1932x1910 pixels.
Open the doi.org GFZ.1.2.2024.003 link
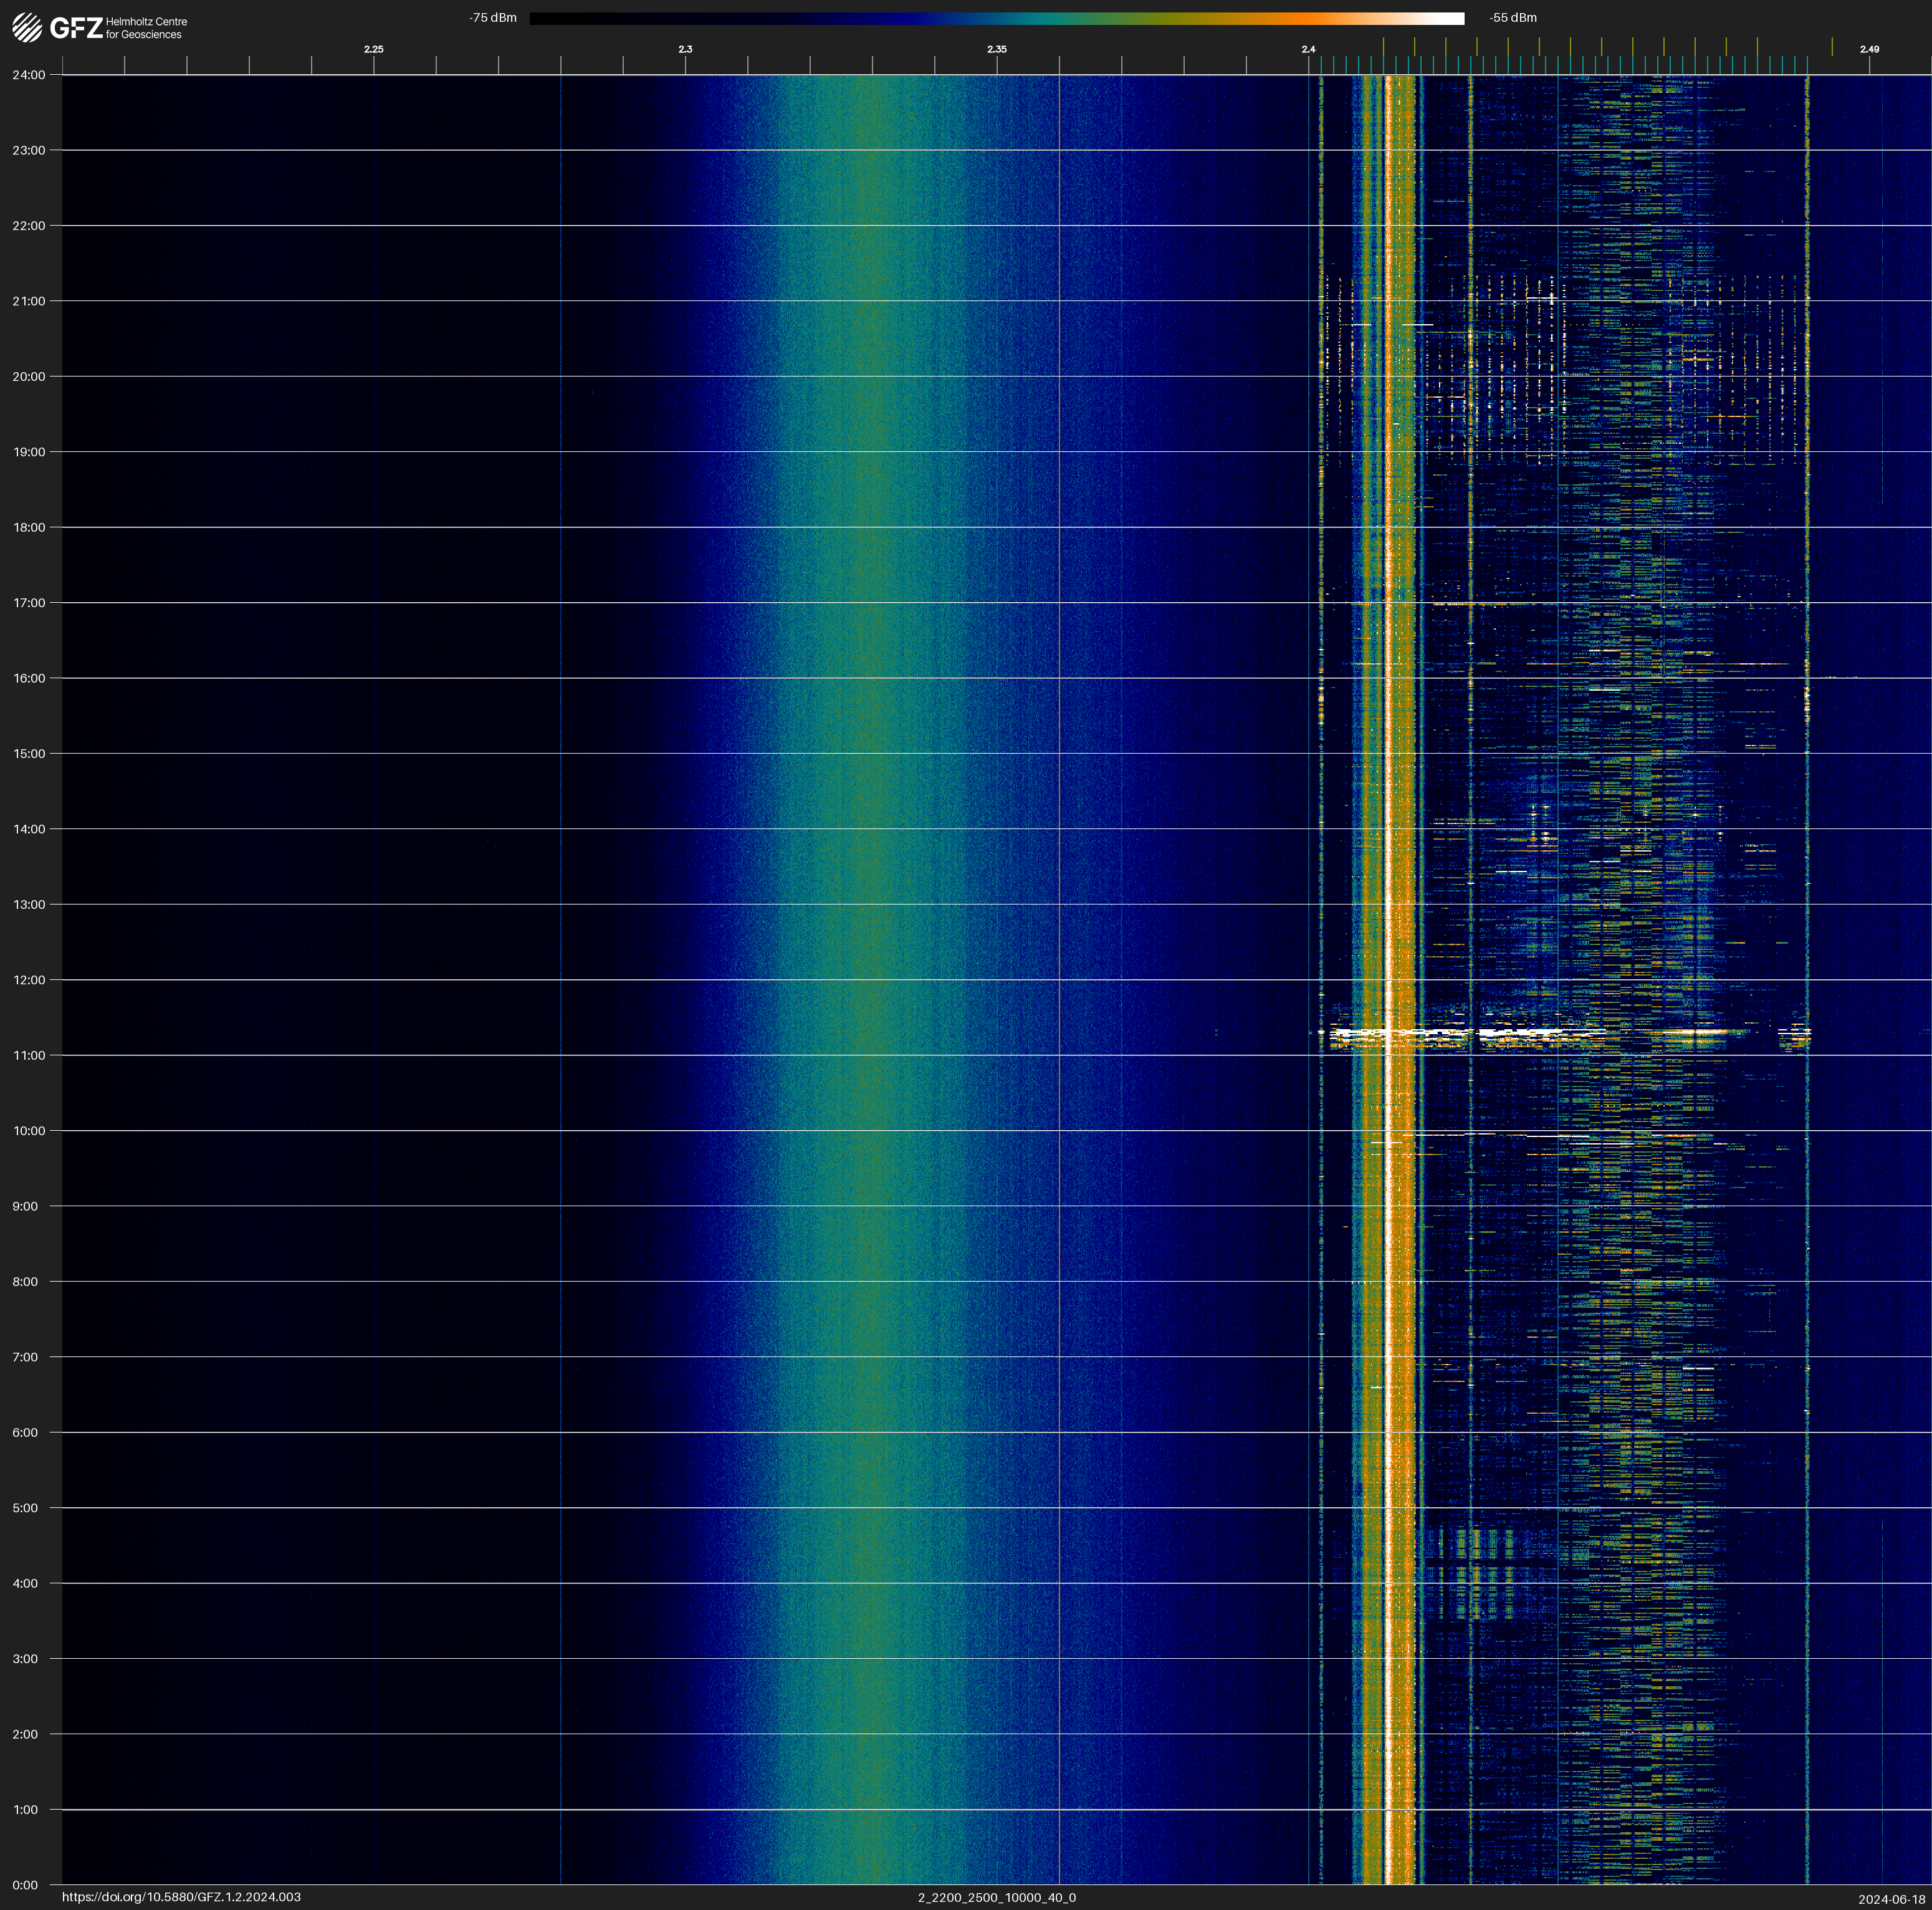pos(181,1897)
